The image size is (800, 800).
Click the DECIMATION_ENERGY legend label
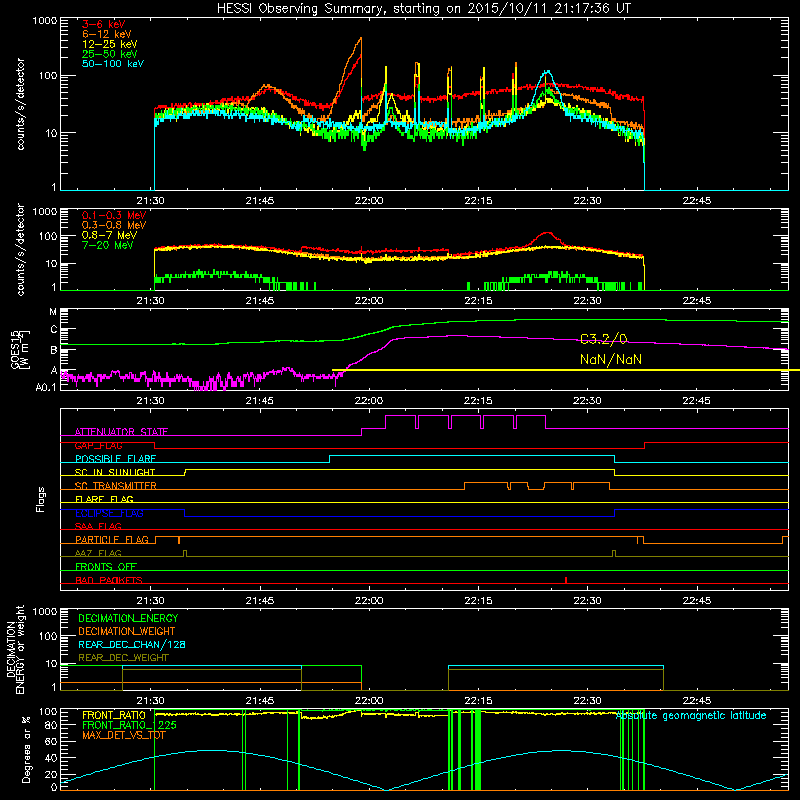point(128,618)
